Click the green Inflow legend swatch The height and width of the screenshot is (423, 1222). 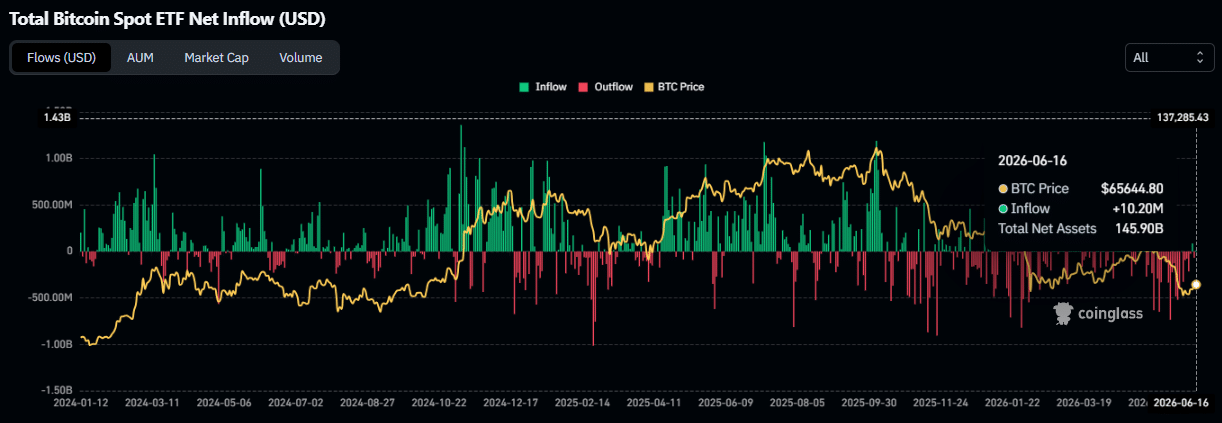(525, 87)
